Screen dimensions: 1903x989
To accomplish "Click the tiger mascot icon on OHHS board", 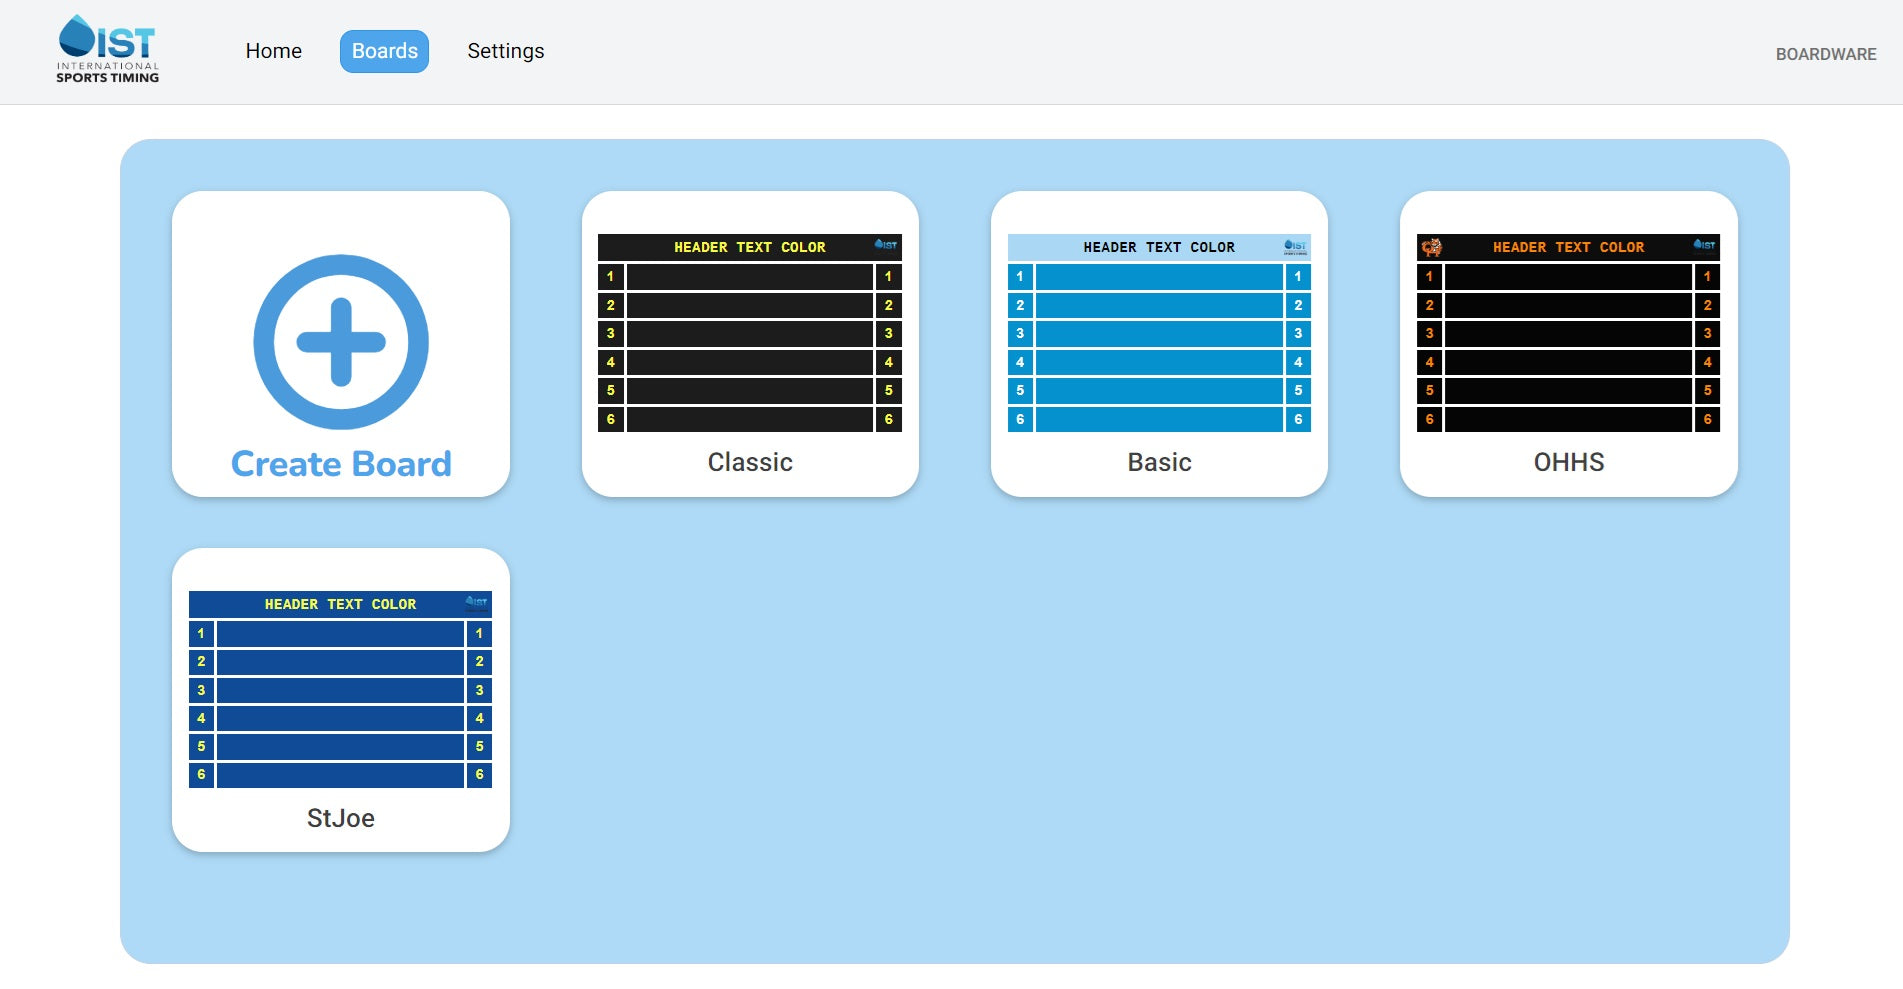I will click(1431, 247).
